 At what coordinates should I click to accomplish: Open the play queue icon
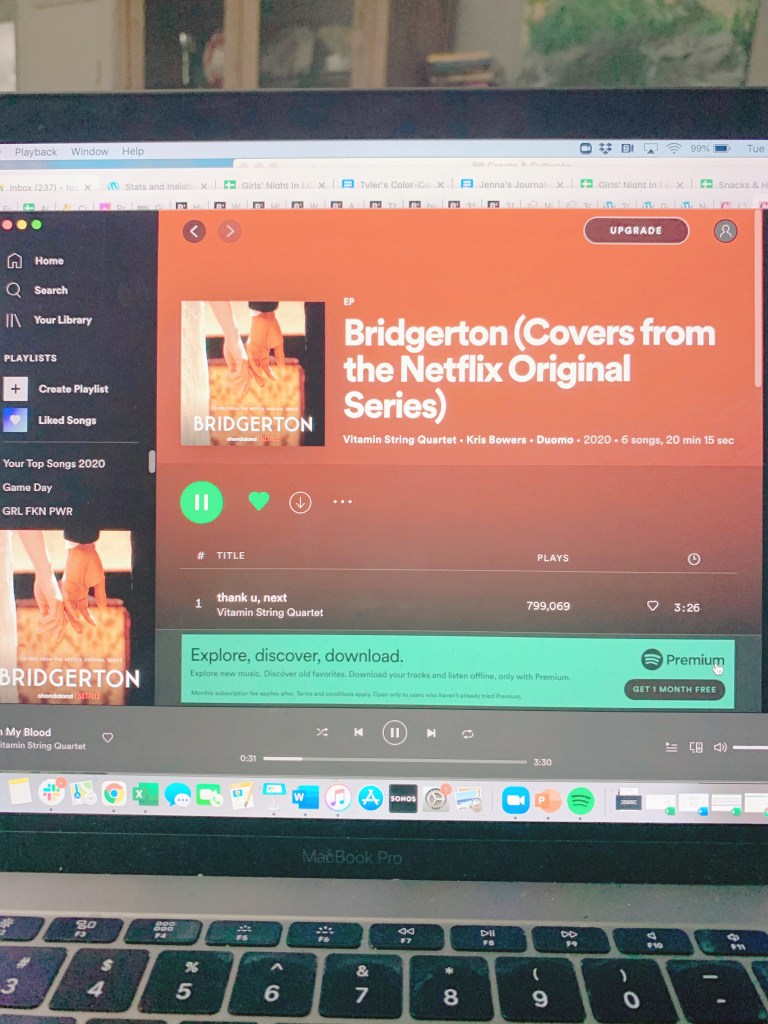tap(671, 747)
